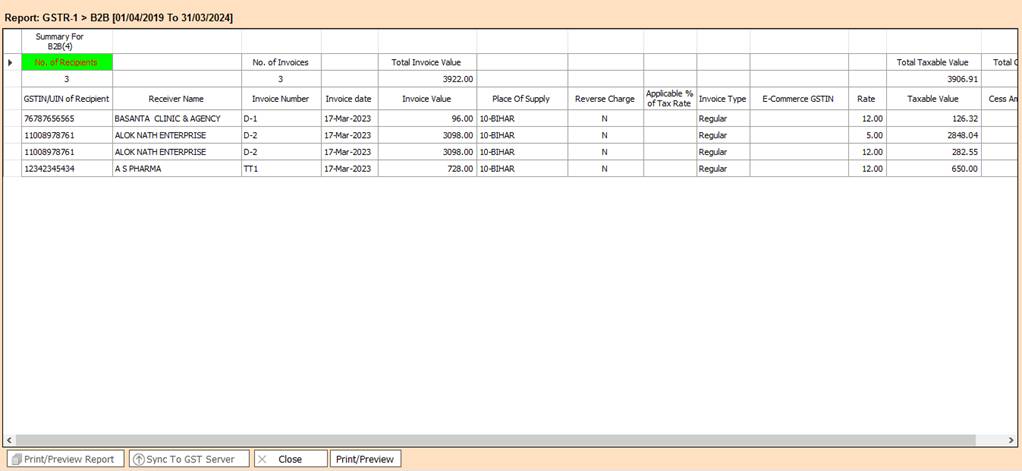
Task: Close the GSTR-1 B2B report
Action: tap(290, 459)
